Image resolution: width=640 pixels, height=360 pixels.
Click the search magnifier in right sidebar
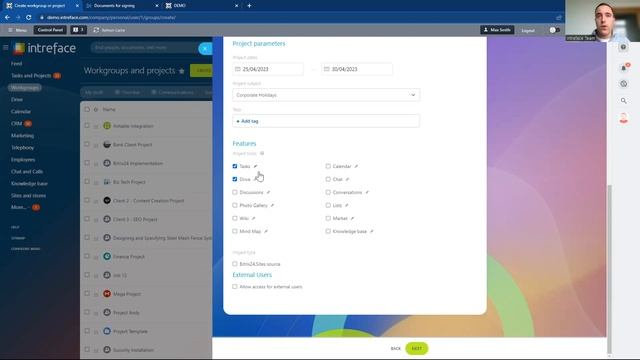click(624, 100)
